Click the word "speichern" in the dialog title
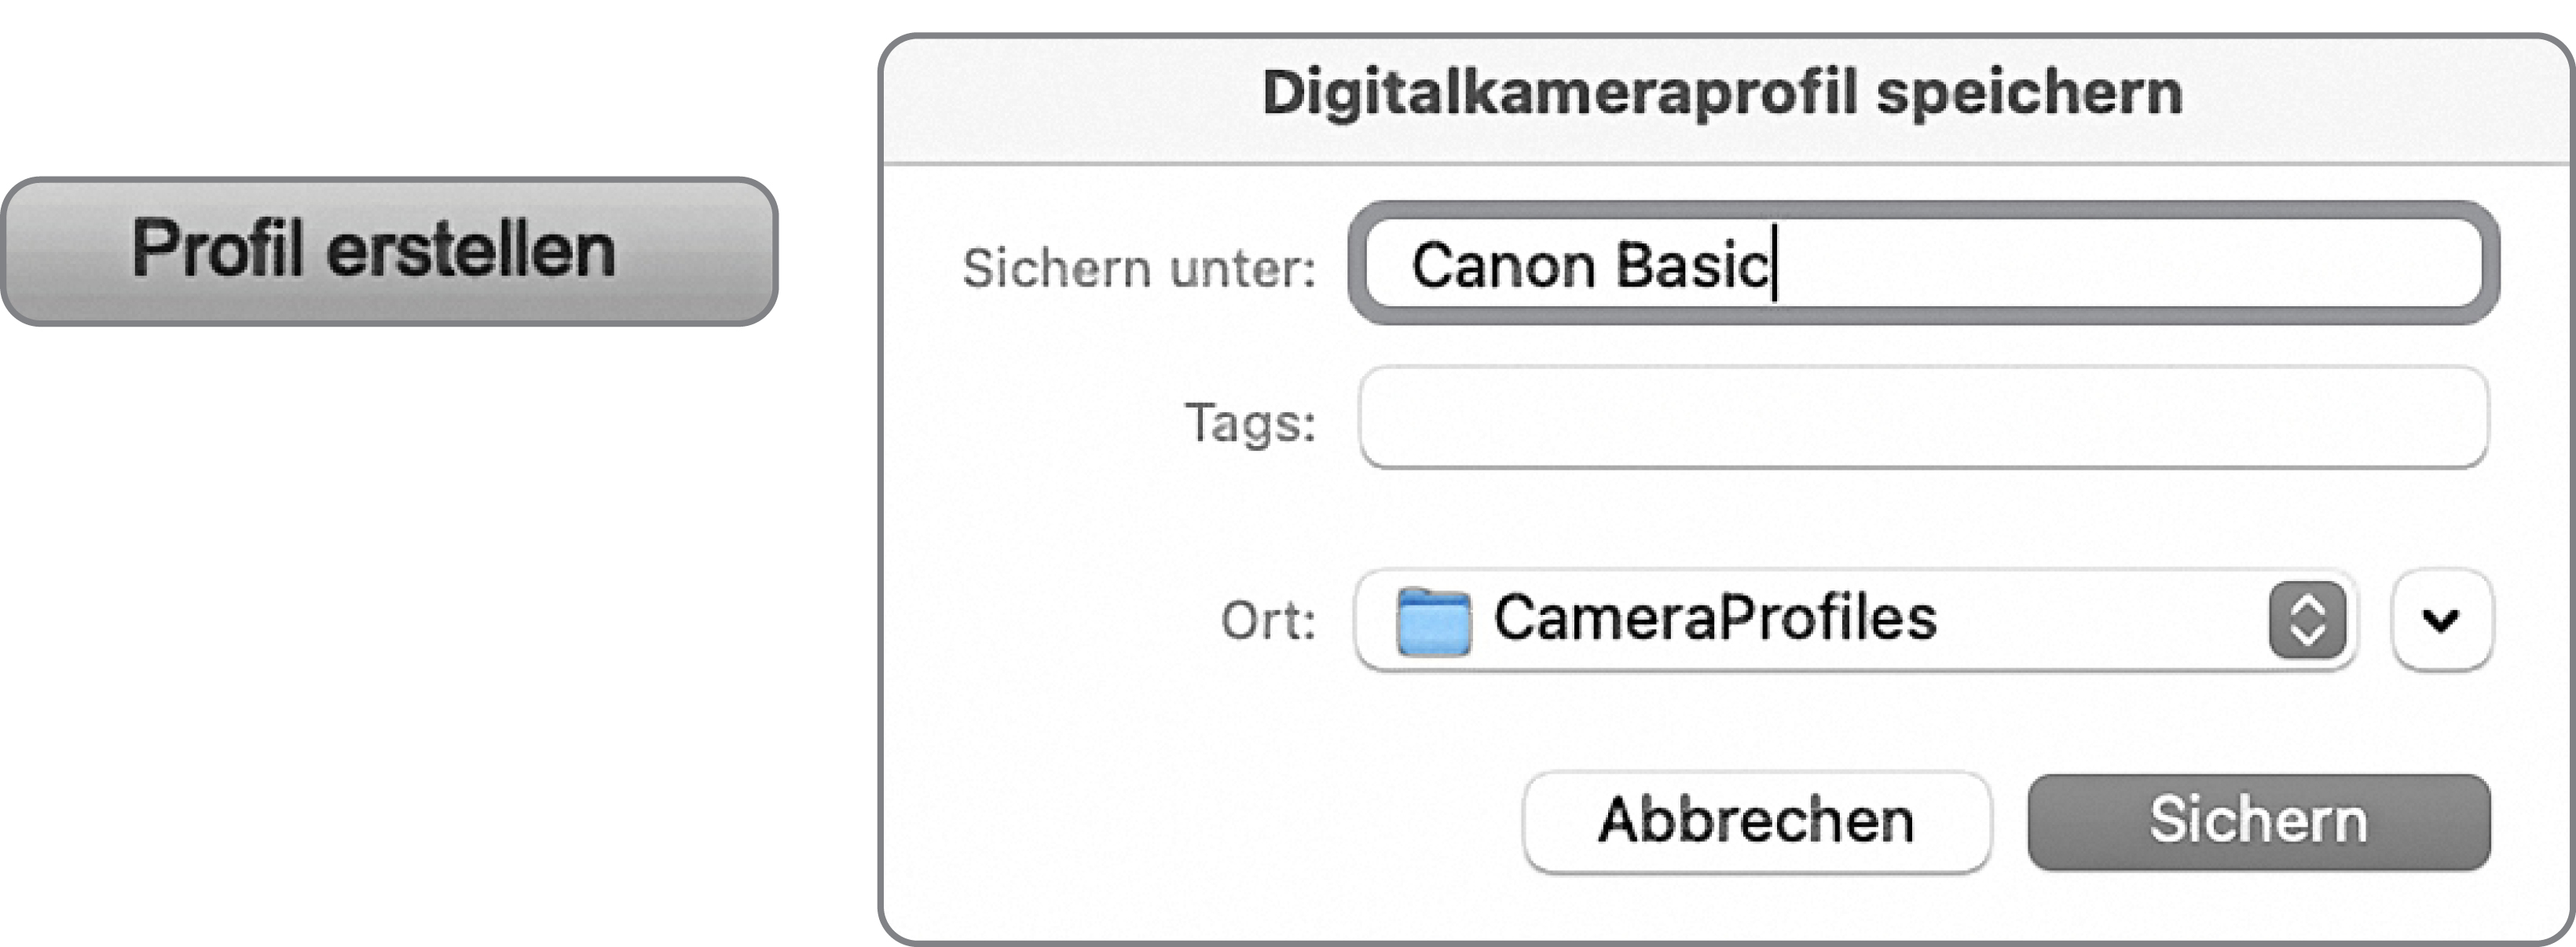2576x947 pixels. (2029, 93)
